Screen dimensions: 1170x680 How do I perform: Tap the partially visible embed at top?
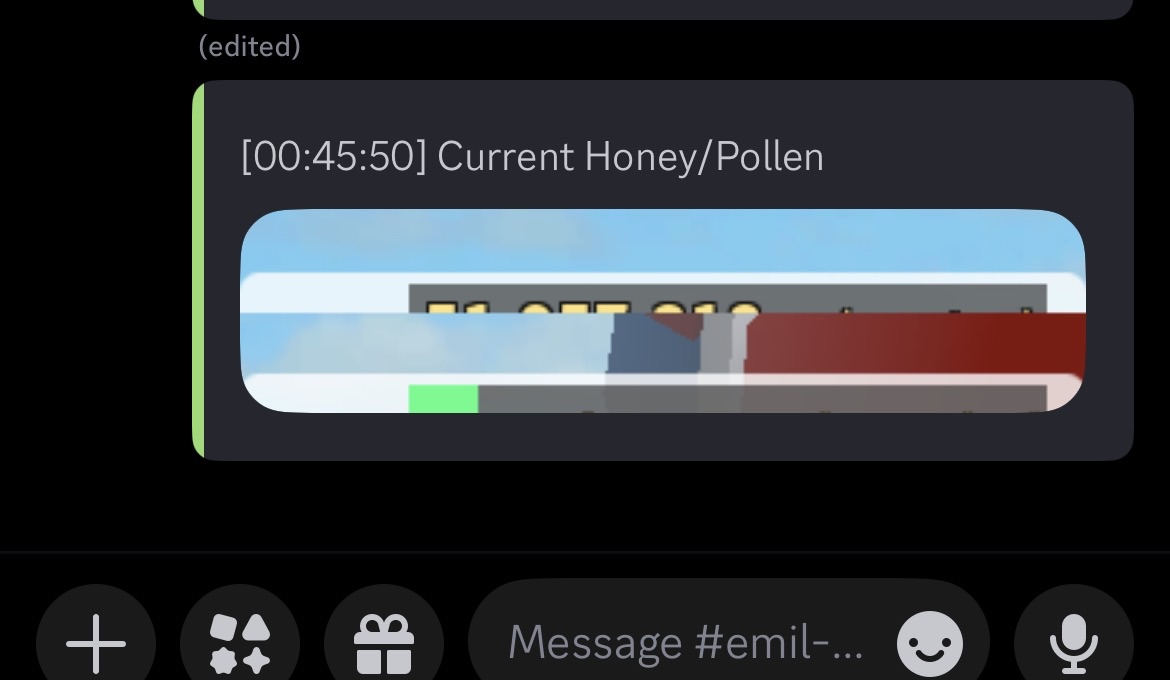(x=663, y=9)
